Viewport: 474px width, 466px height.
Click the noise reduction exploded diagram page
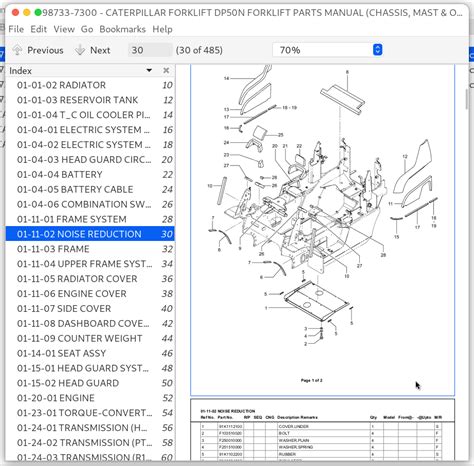[322, 230]
